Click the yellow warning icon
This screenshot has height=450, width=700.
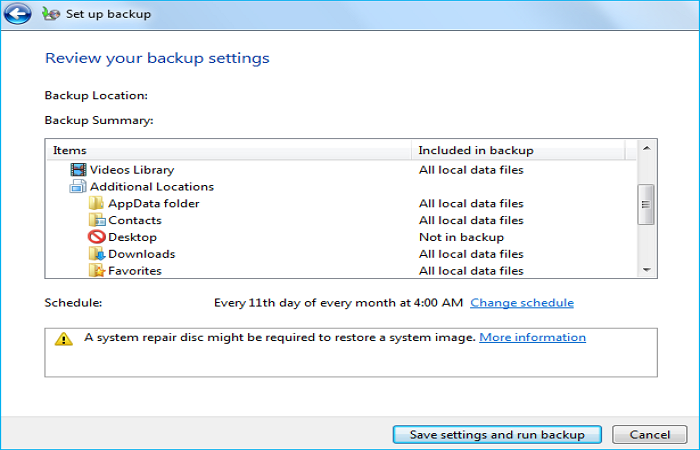click(64, 339)
